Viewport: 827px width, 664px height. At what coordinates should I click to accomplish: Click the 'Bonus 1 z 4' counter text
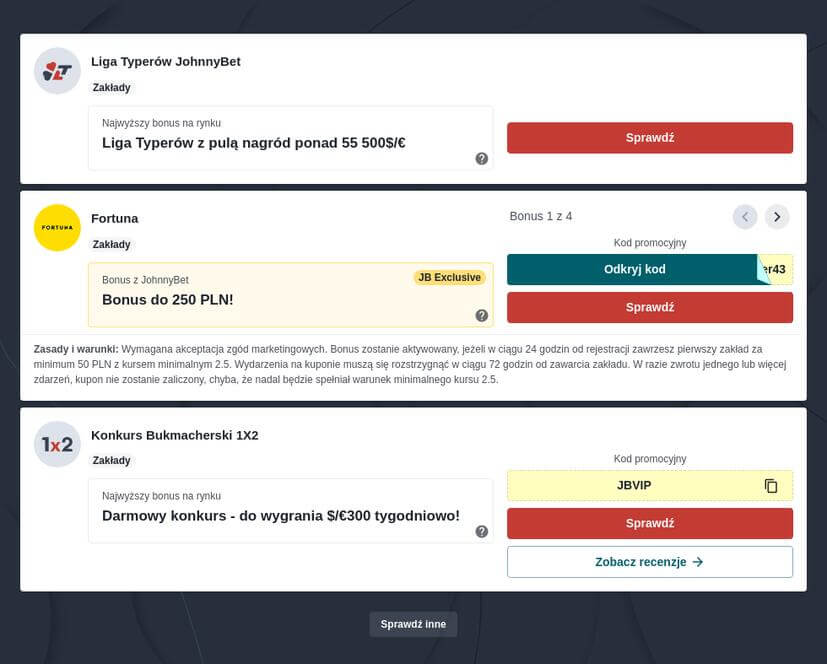[x=541, y=216]
